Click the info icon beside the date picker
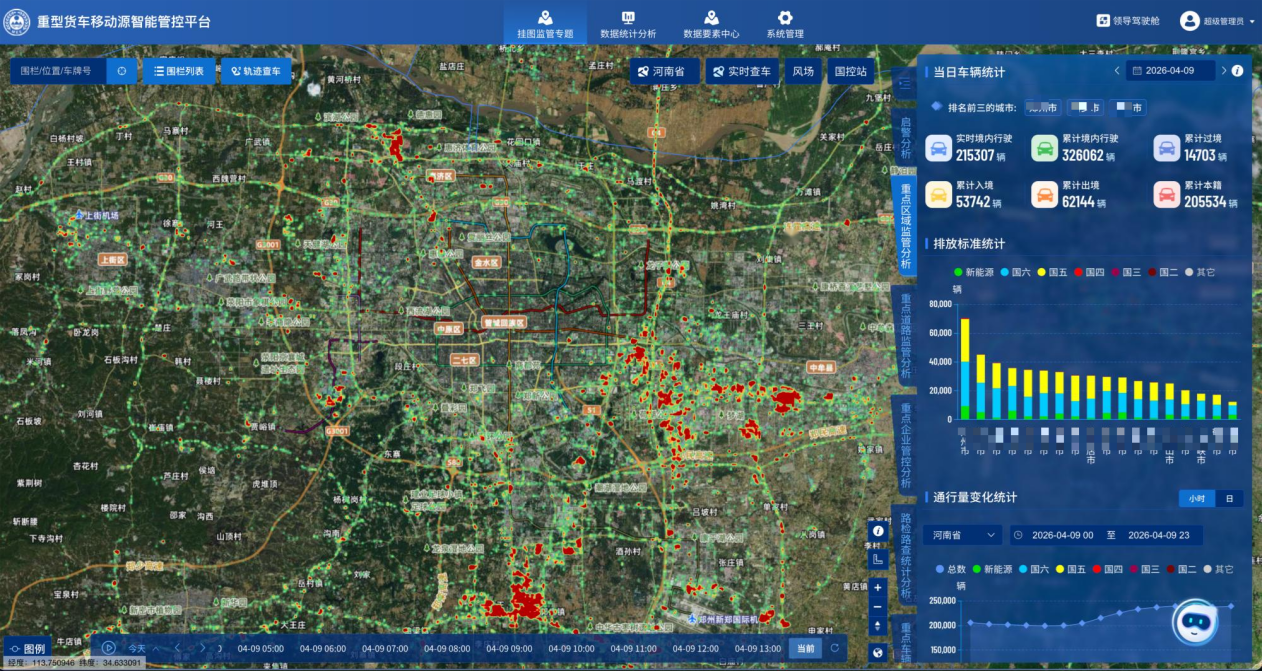This screenshot has height=671, width=1262. tap(1237, 71)
